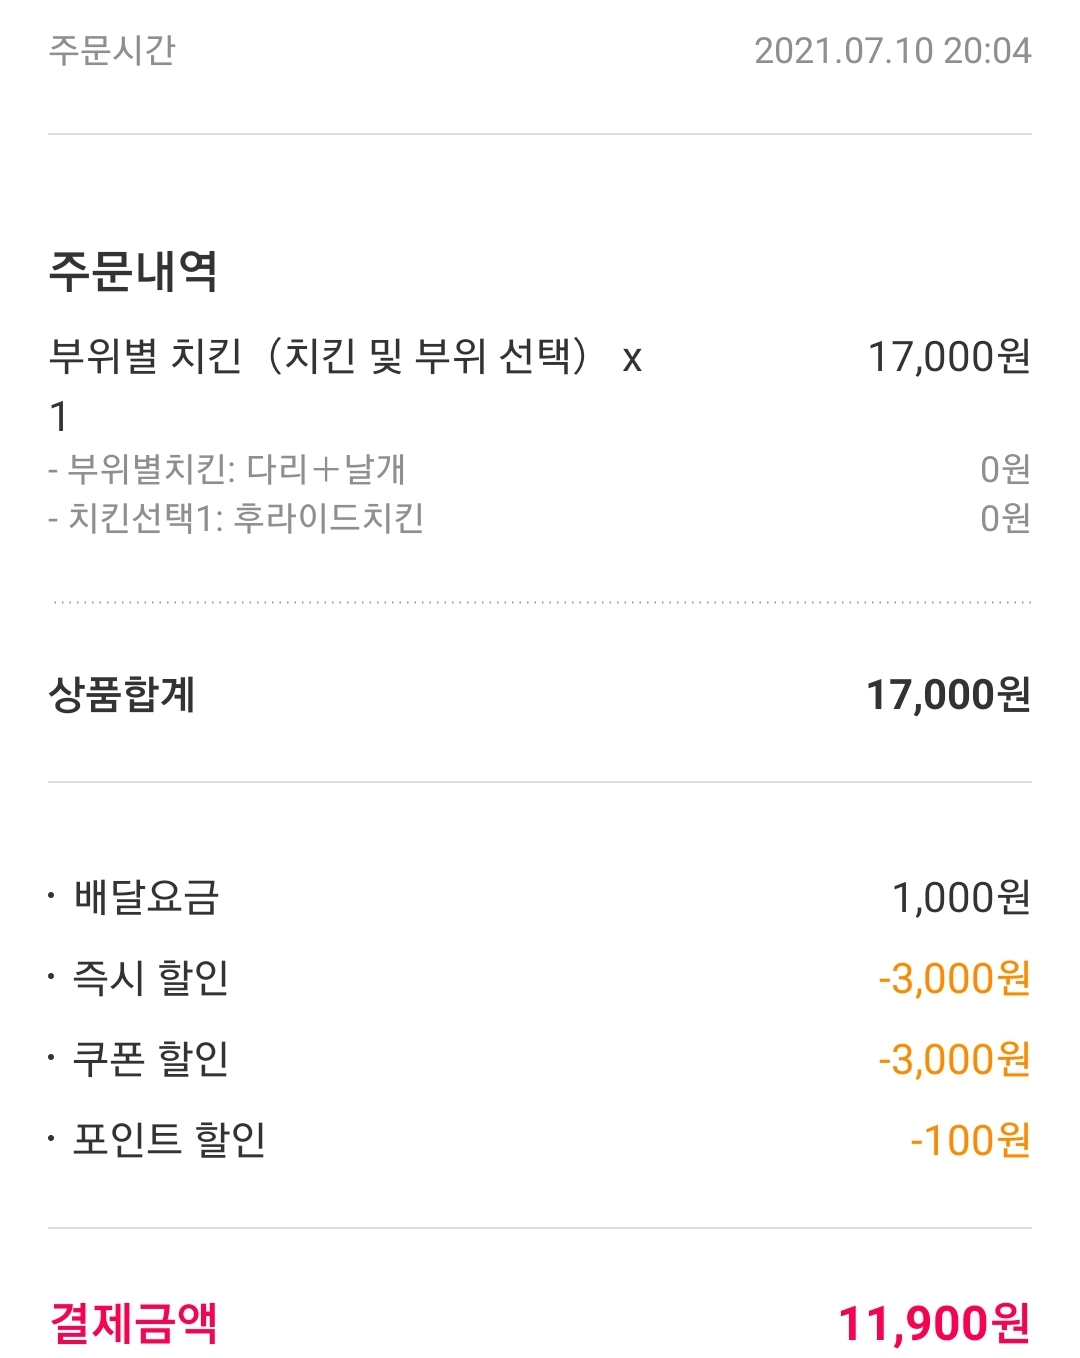The height and width of the screenshot is (1358, 1080).
Task: Select the order timestamp 2021.07.10 20:04
Action: coord(892,51)
